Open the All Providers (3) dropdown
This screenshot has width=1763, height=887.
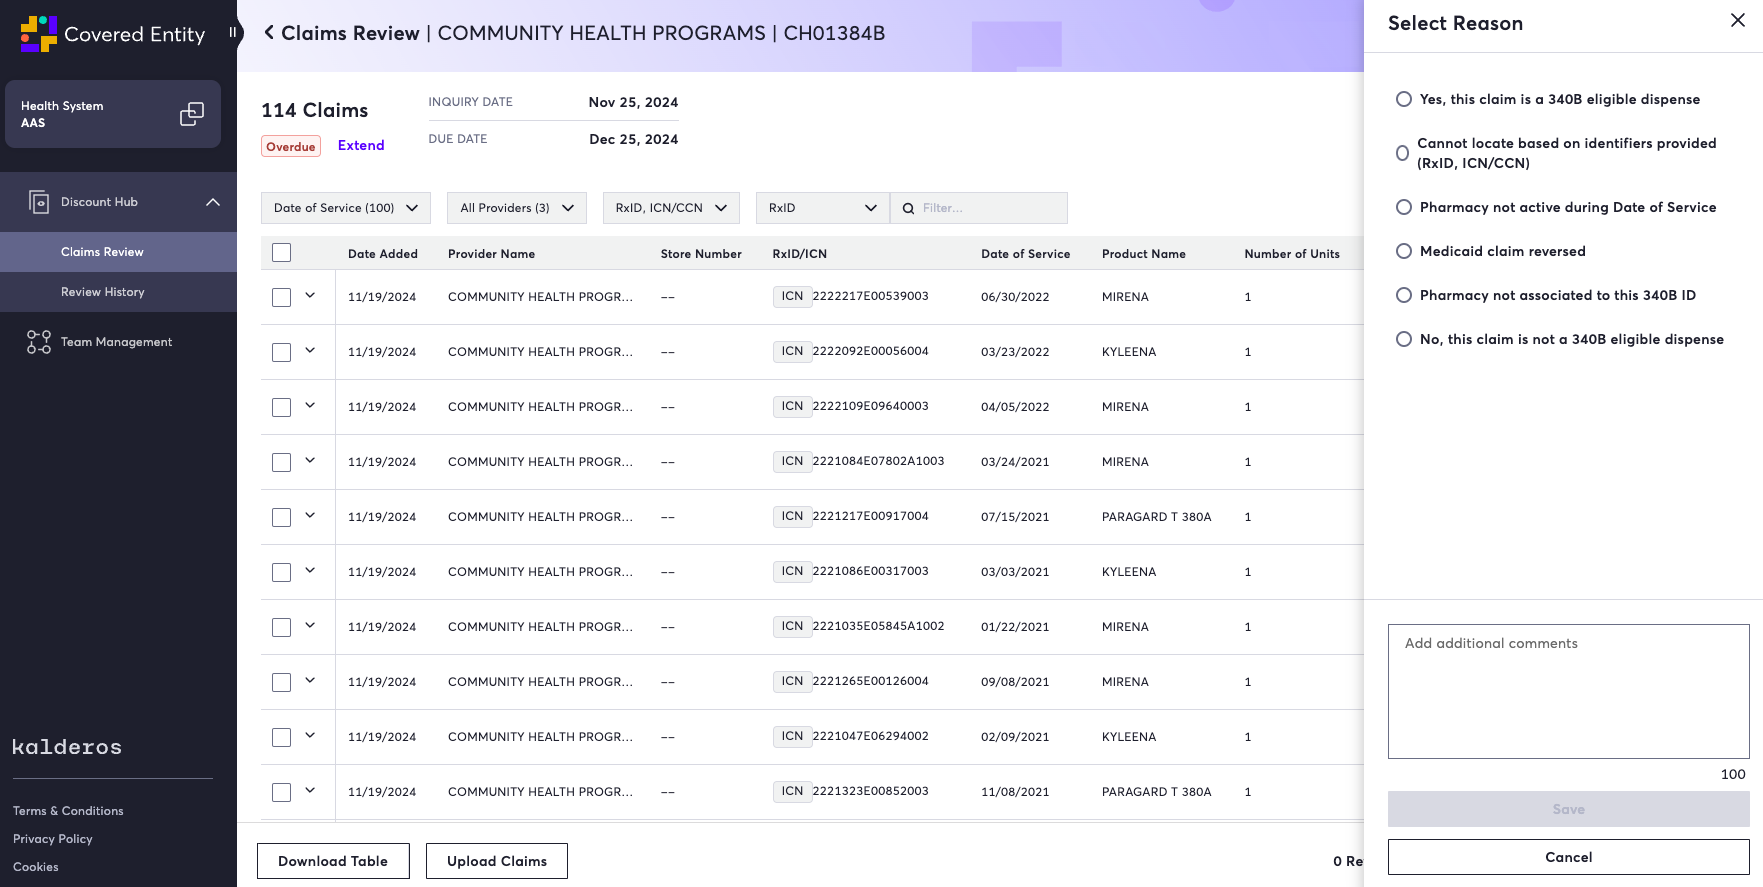point(517,208)
